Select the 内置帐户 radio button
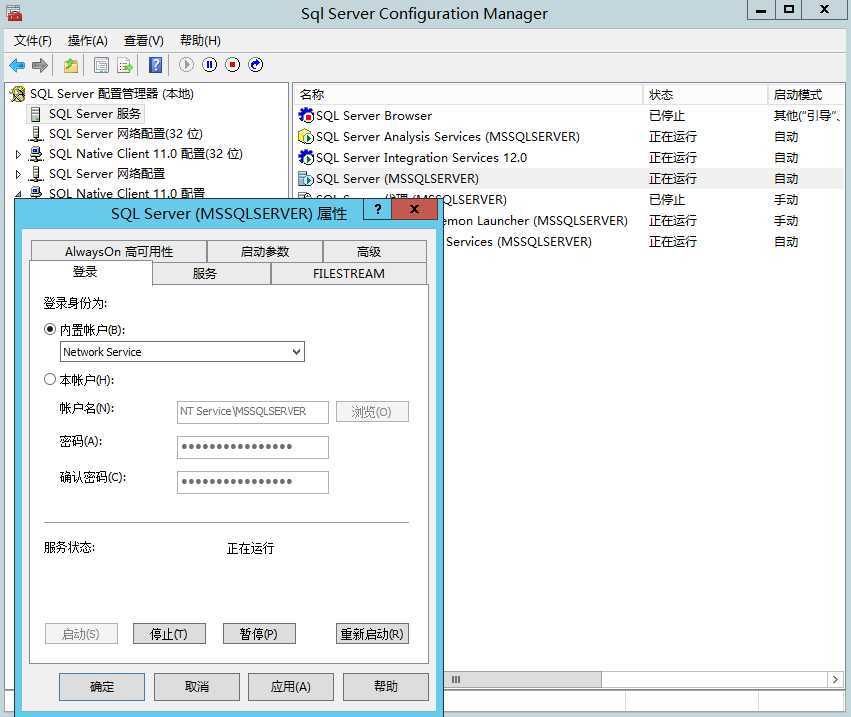This screenshot has width=851, height=717. 50,329
